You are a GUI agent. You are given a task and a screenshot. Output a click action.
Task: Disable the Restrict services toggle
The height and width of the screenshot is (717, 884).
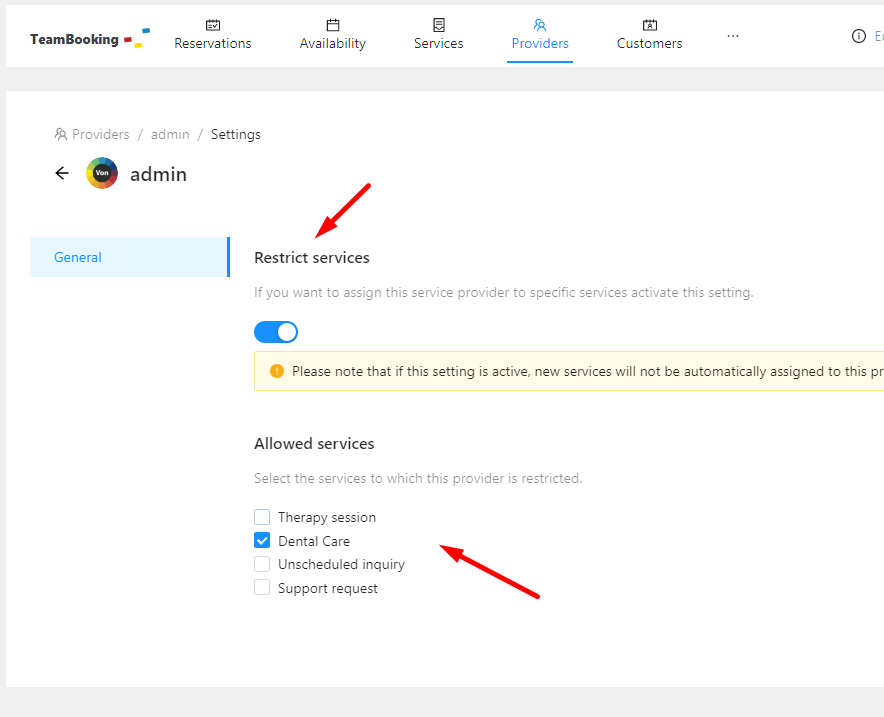point(276,332)
